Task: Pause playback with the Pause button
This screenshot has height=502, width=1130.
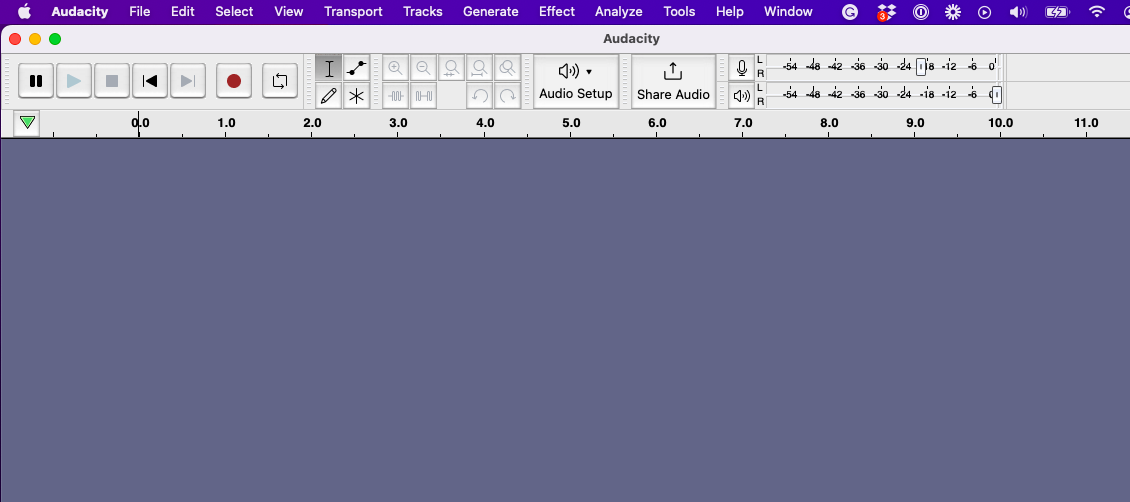Action: [36, 81]
